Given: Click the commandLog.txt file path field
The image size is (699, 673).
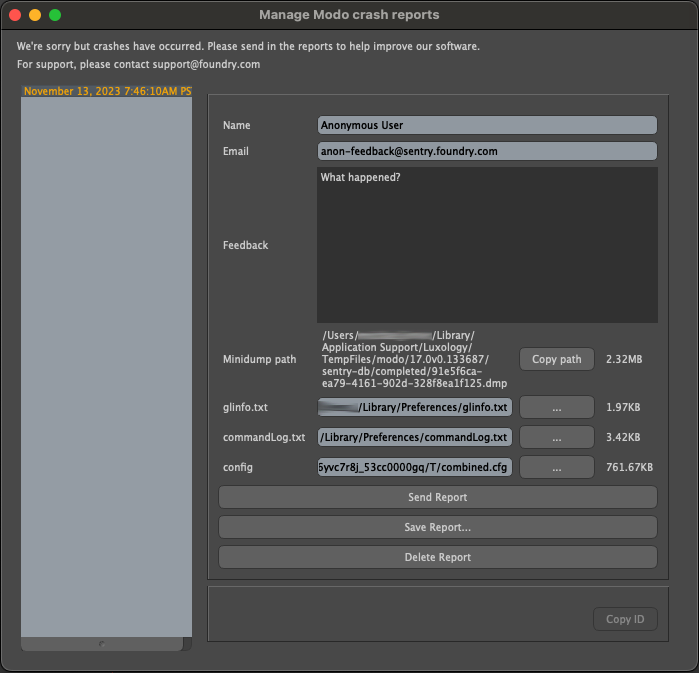Looking at the screenshot, I should click(415, 437).
